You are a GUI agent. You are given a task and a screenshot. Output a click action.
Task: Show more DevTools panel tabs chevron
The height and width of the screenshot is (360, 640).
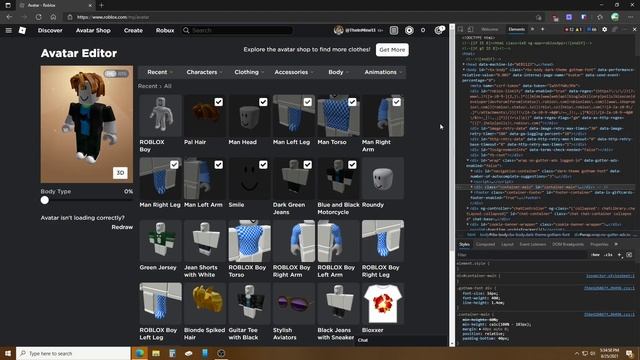coord(532,29)
